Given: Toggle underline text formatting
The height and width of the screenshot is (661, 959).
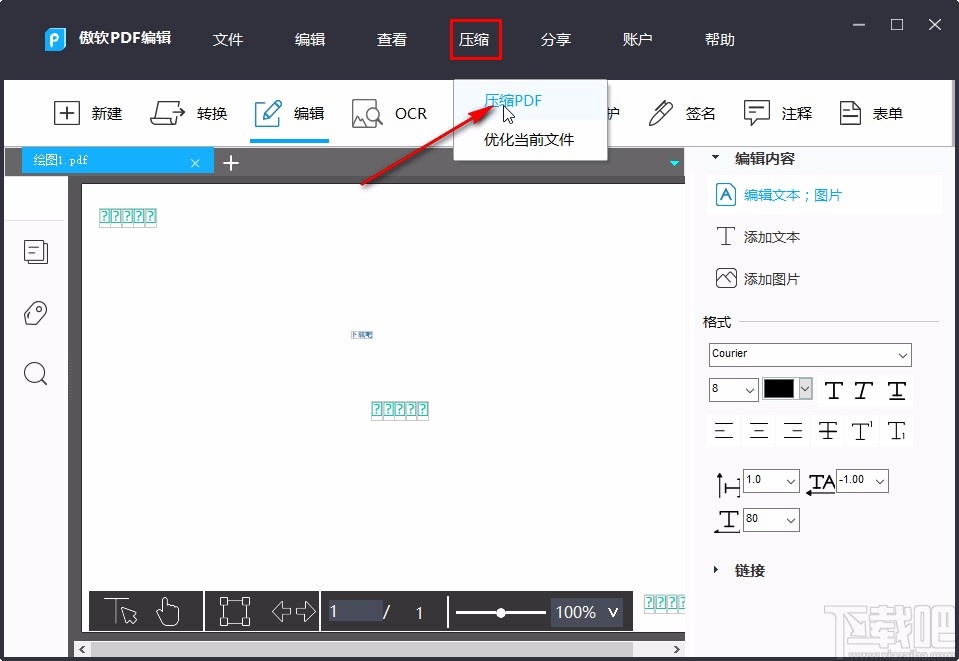Looking at the screenshot, I should 896,390.
